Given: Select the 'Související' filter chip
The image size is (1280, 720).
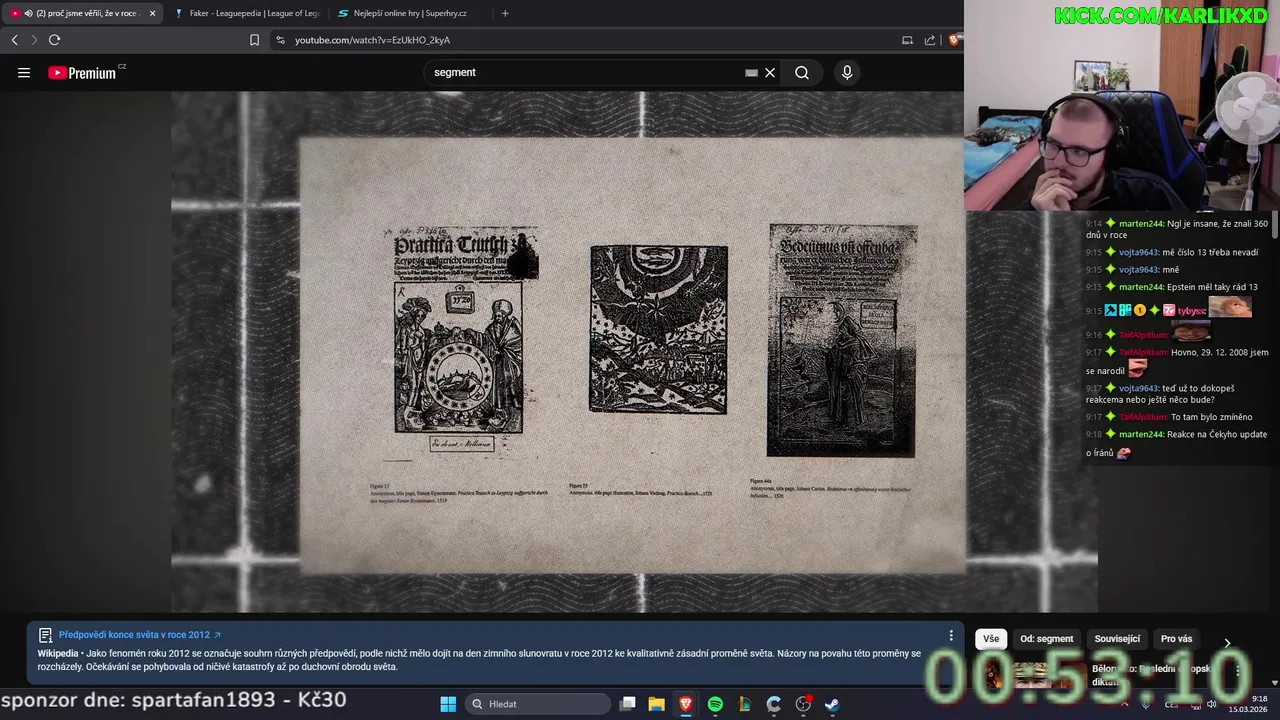Looking at the screenshot, I should (1117, 639).
